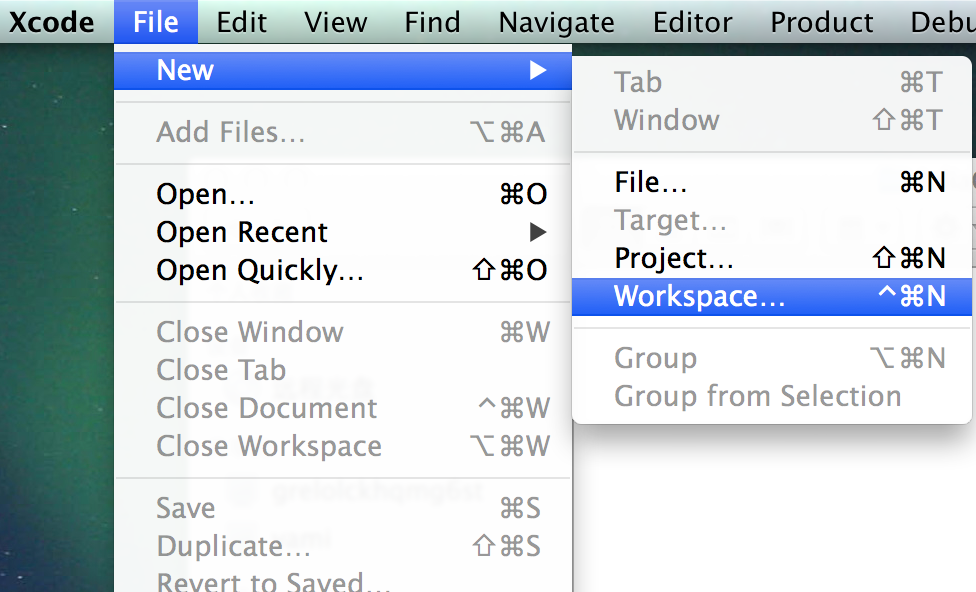Expand the New submenu arrow

(538, 70)
